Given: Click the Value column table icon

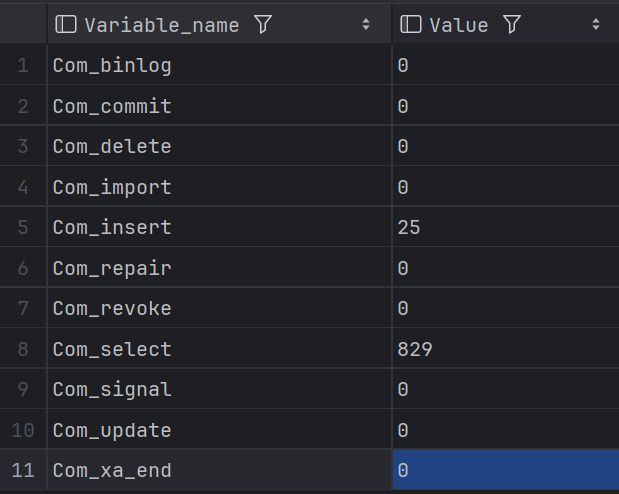Looking at the screenshot, I should coord(411,25).
